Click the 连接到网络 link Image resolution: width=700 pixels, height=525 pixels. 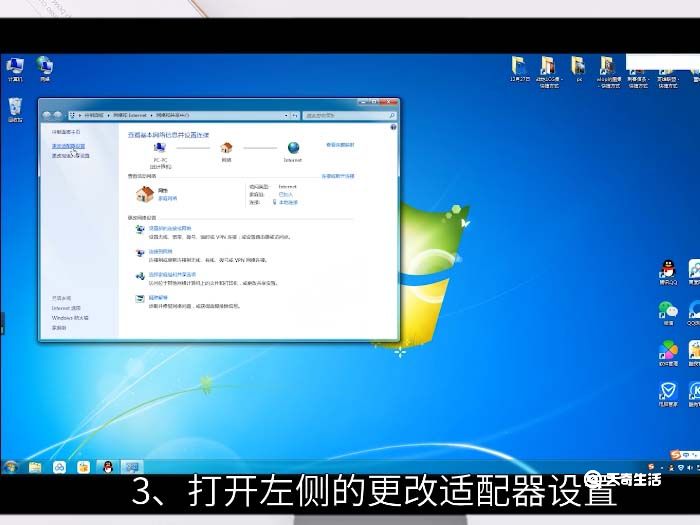[160, 251]
